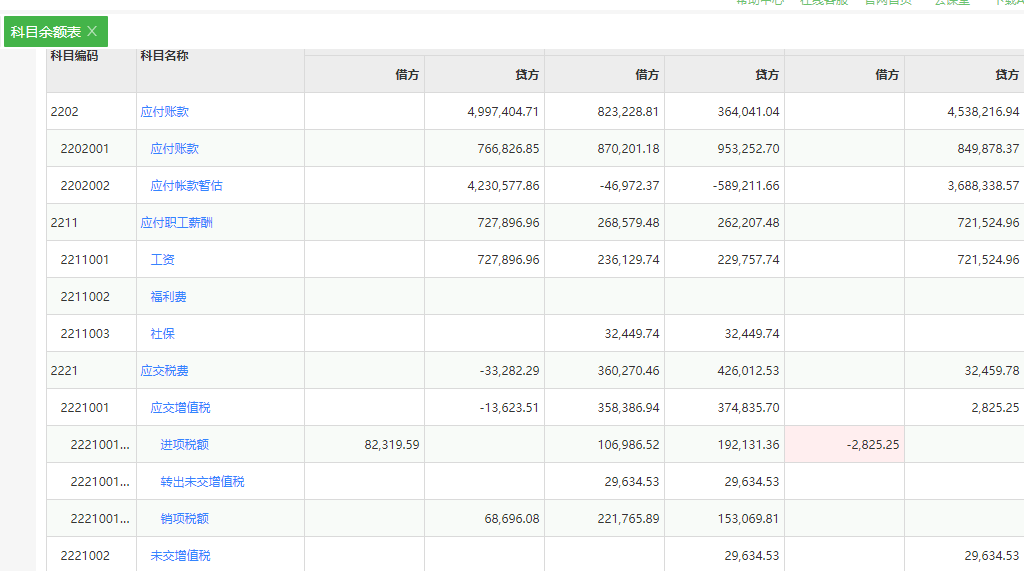1024x571 pixels.
Task: Open the 工资 sub-account link
Action: pyautogui.click(x=162, y=260)
